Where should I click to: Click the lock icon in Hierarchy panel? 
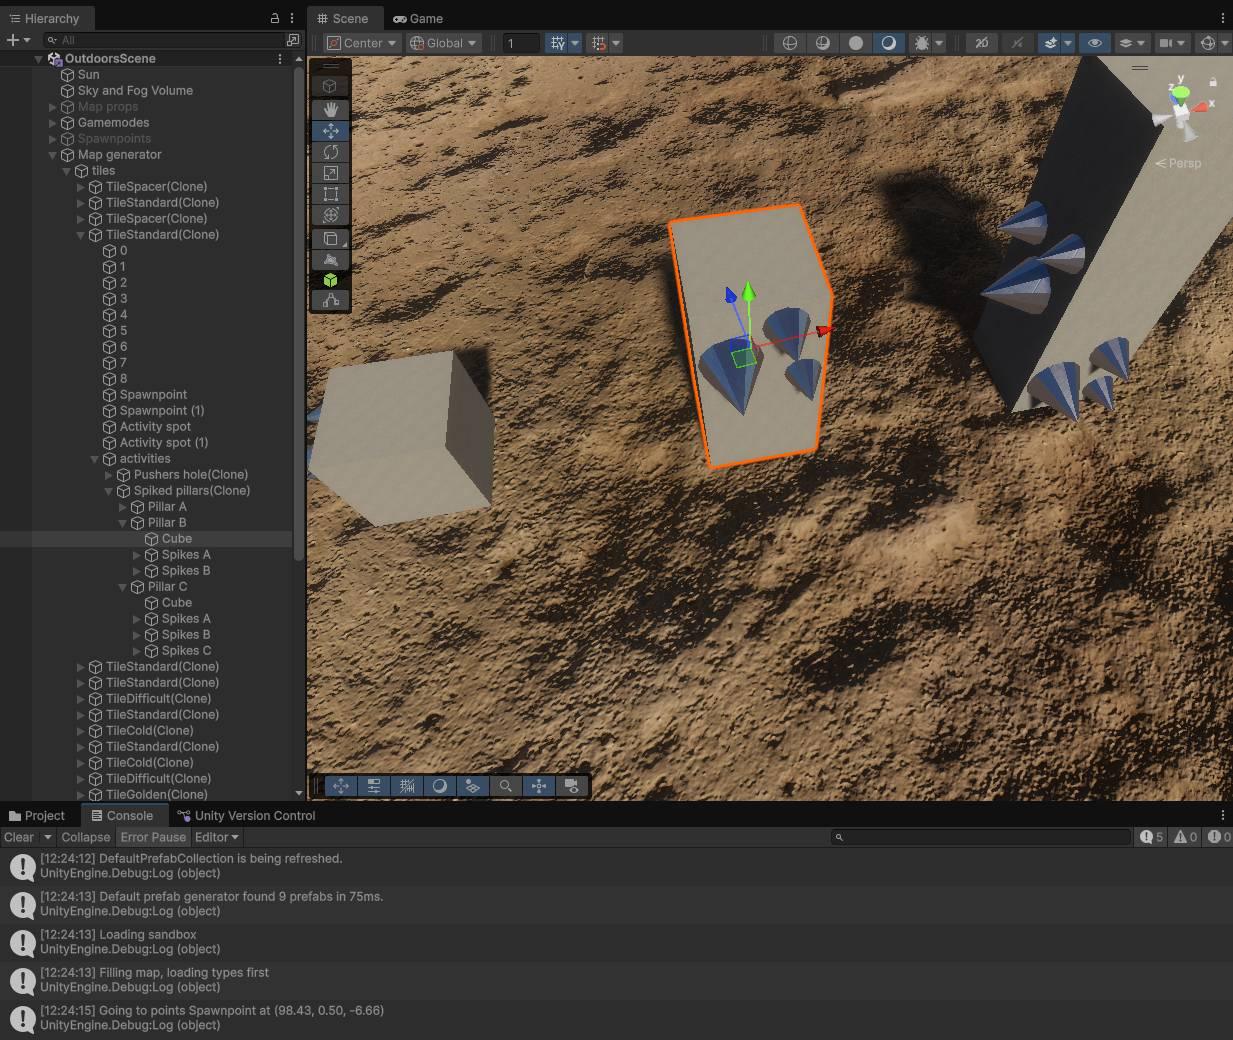pos(275,18)
